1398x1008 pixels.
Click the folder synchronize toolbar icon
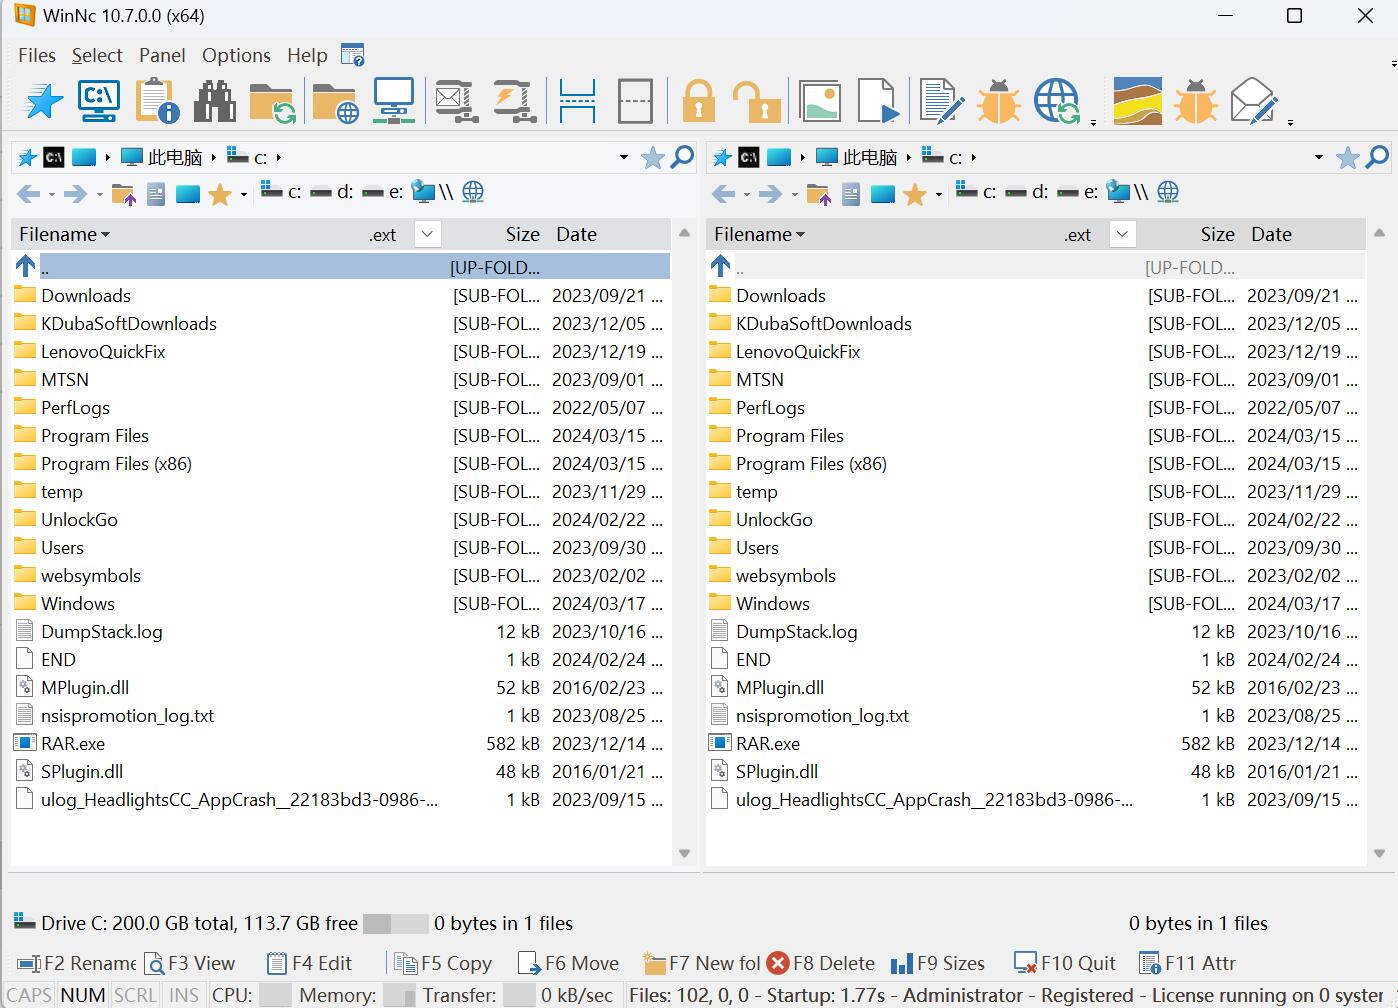point(272,102)
